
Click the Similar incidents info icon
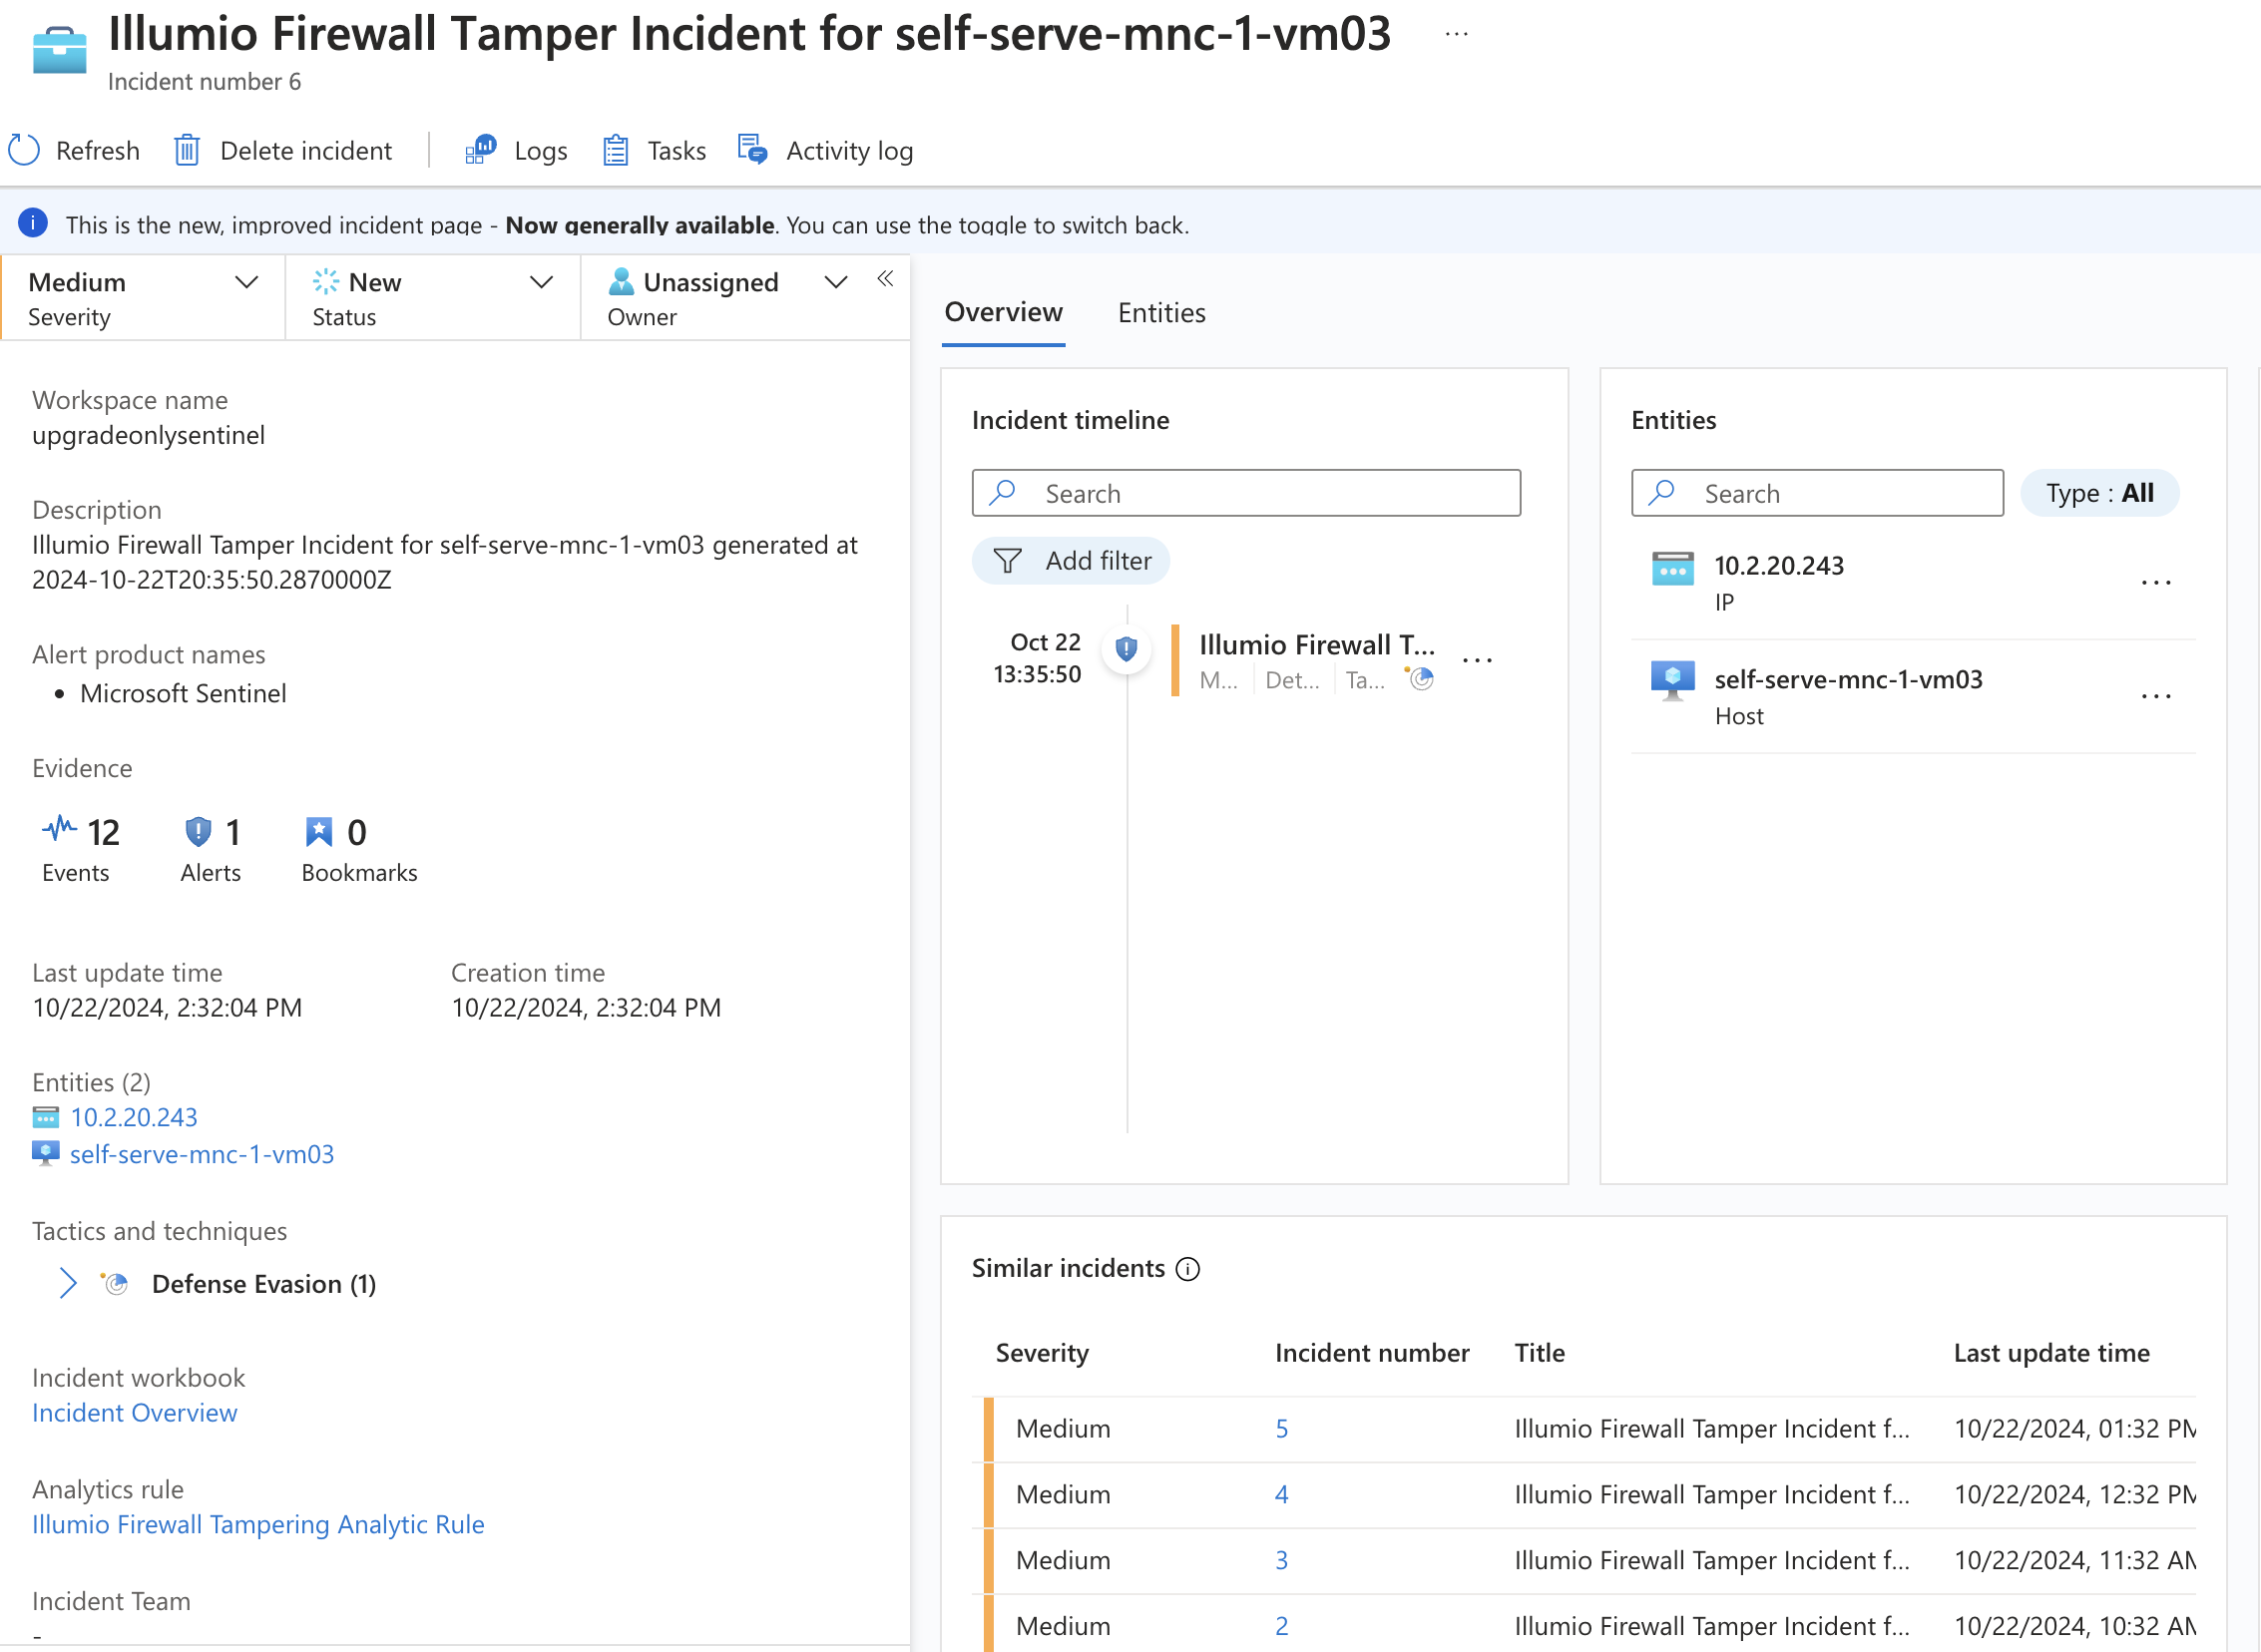coord(1187,1269)
